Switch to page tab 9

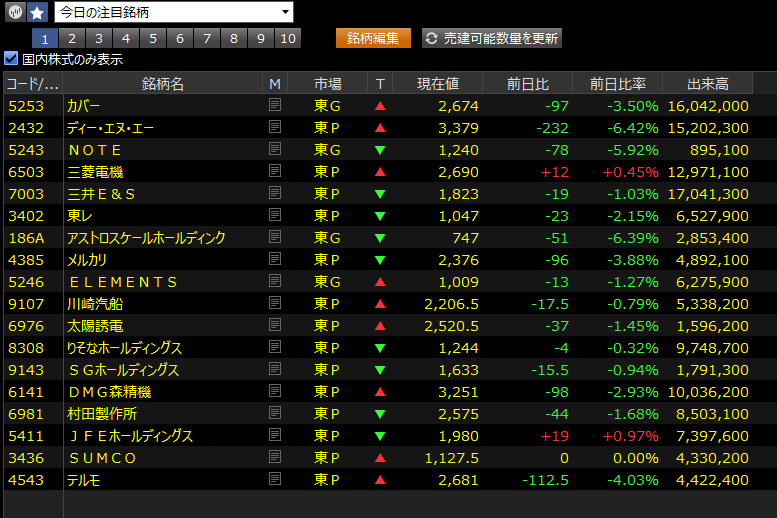[x=261, y=38]
